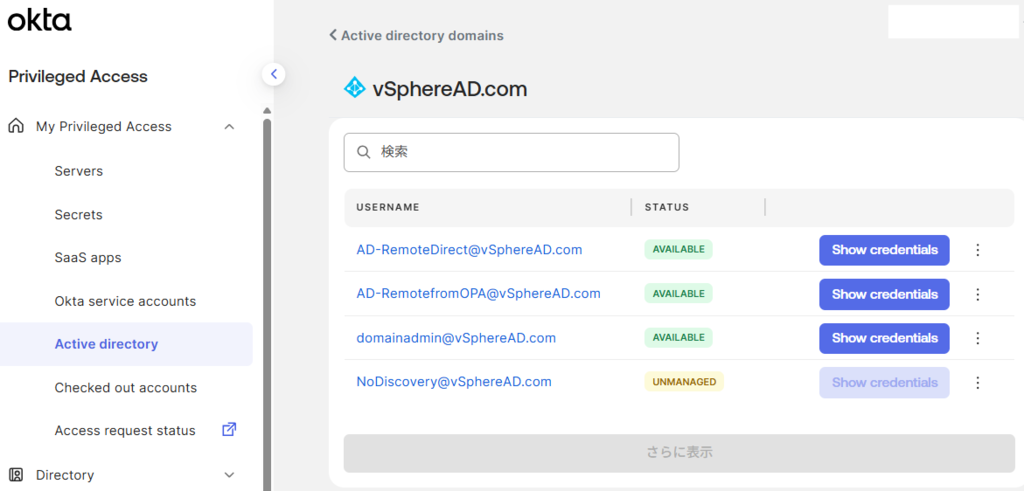This screenshot has width=1024, height=491.
Task: Click the external link icon next to Access request status
Action: 229,430
